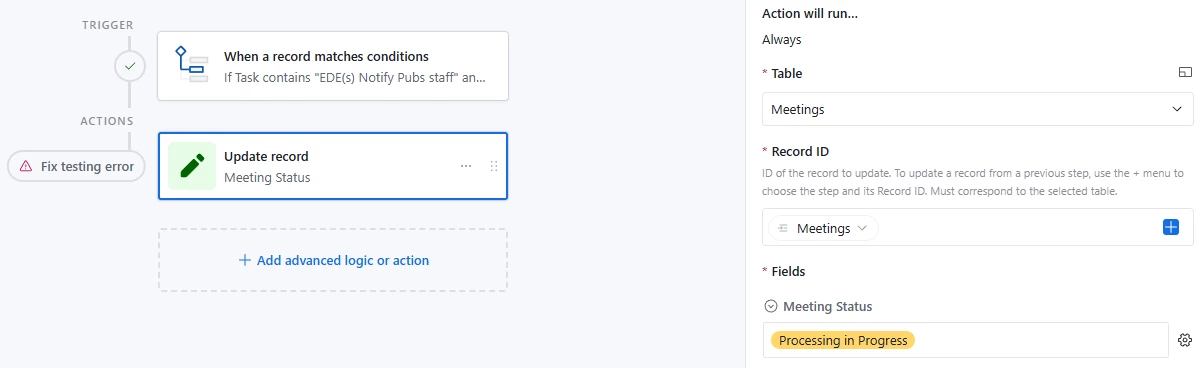Click the blue plus button in Record ID

tap(1172, 228)
